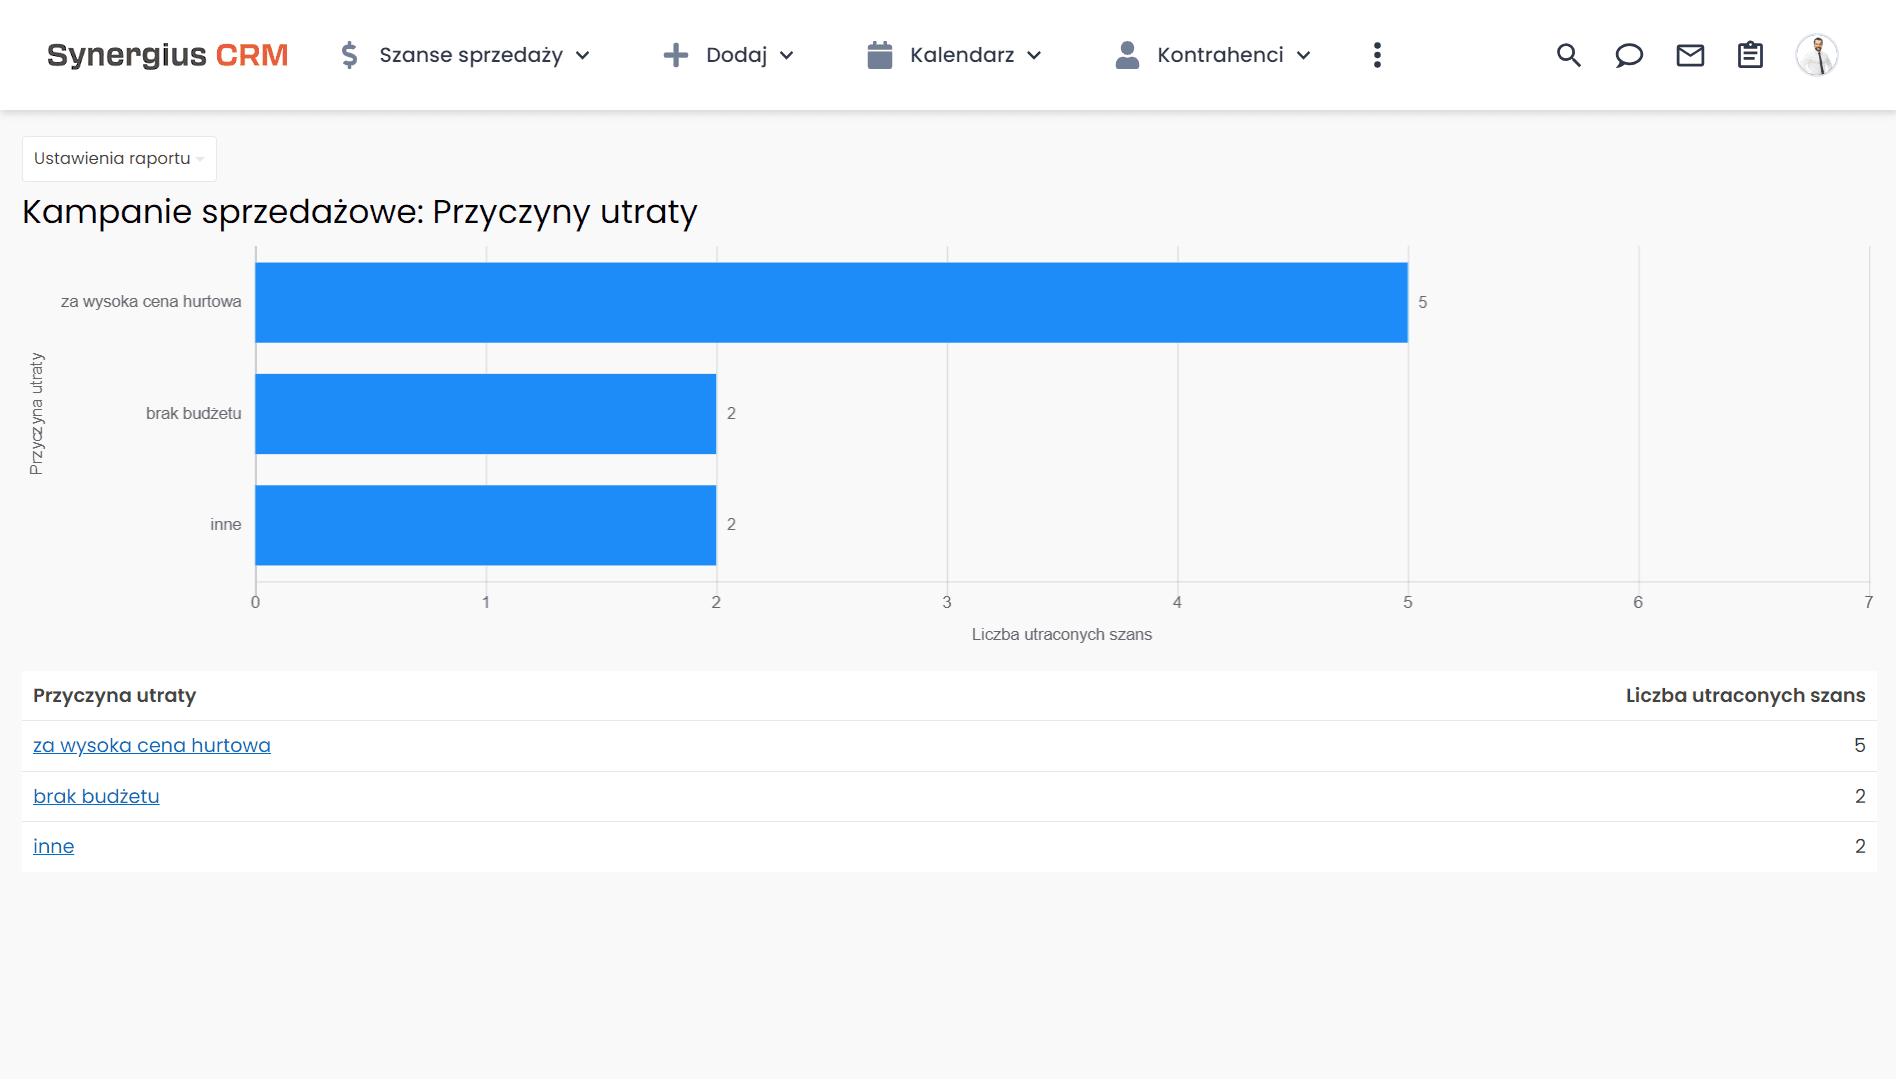This screenshot has width=1896, height=1079.
Task: Click the search magnifier icon
Action: 1568,55
